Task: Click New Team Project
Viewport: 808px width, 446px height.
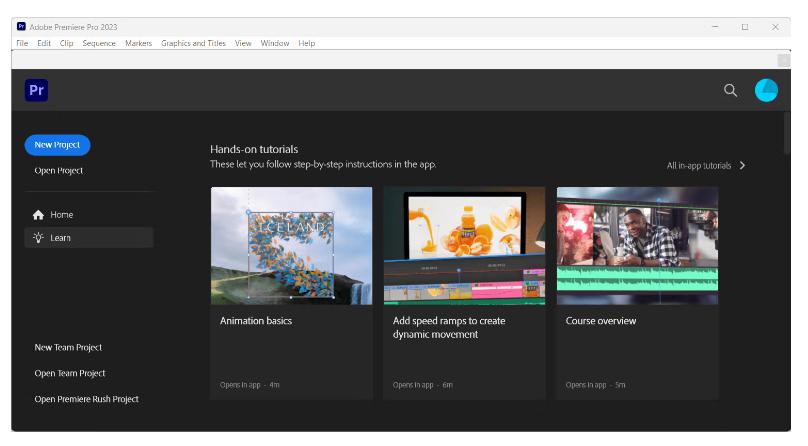Action: pyautogui.click(x=68, y=348)
